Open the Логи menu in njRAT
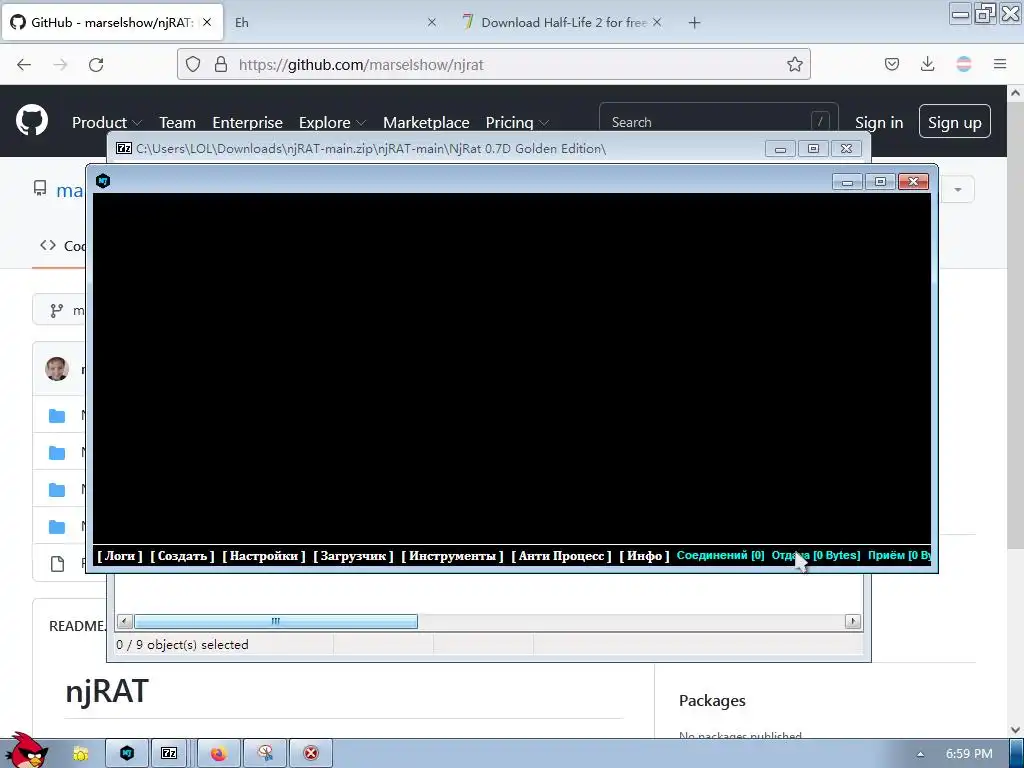 tap(120, 556)
